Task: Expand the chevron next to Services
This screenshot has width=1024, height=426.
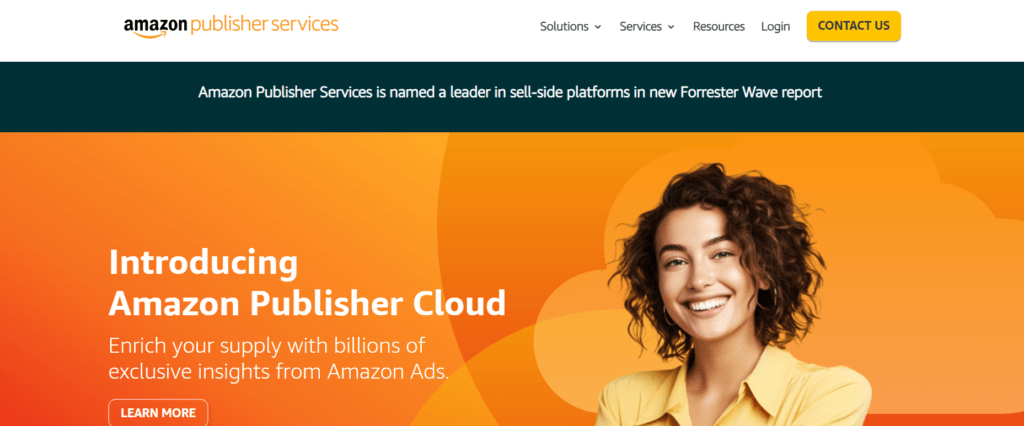Action: point(671,27)
